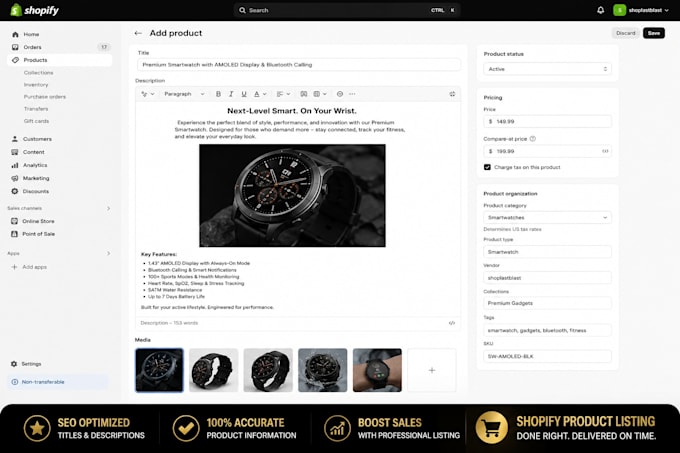This screenshot has height=453, width=680.
Task: Click the compare-at price help icon
Action: click(x=533, y=139)
